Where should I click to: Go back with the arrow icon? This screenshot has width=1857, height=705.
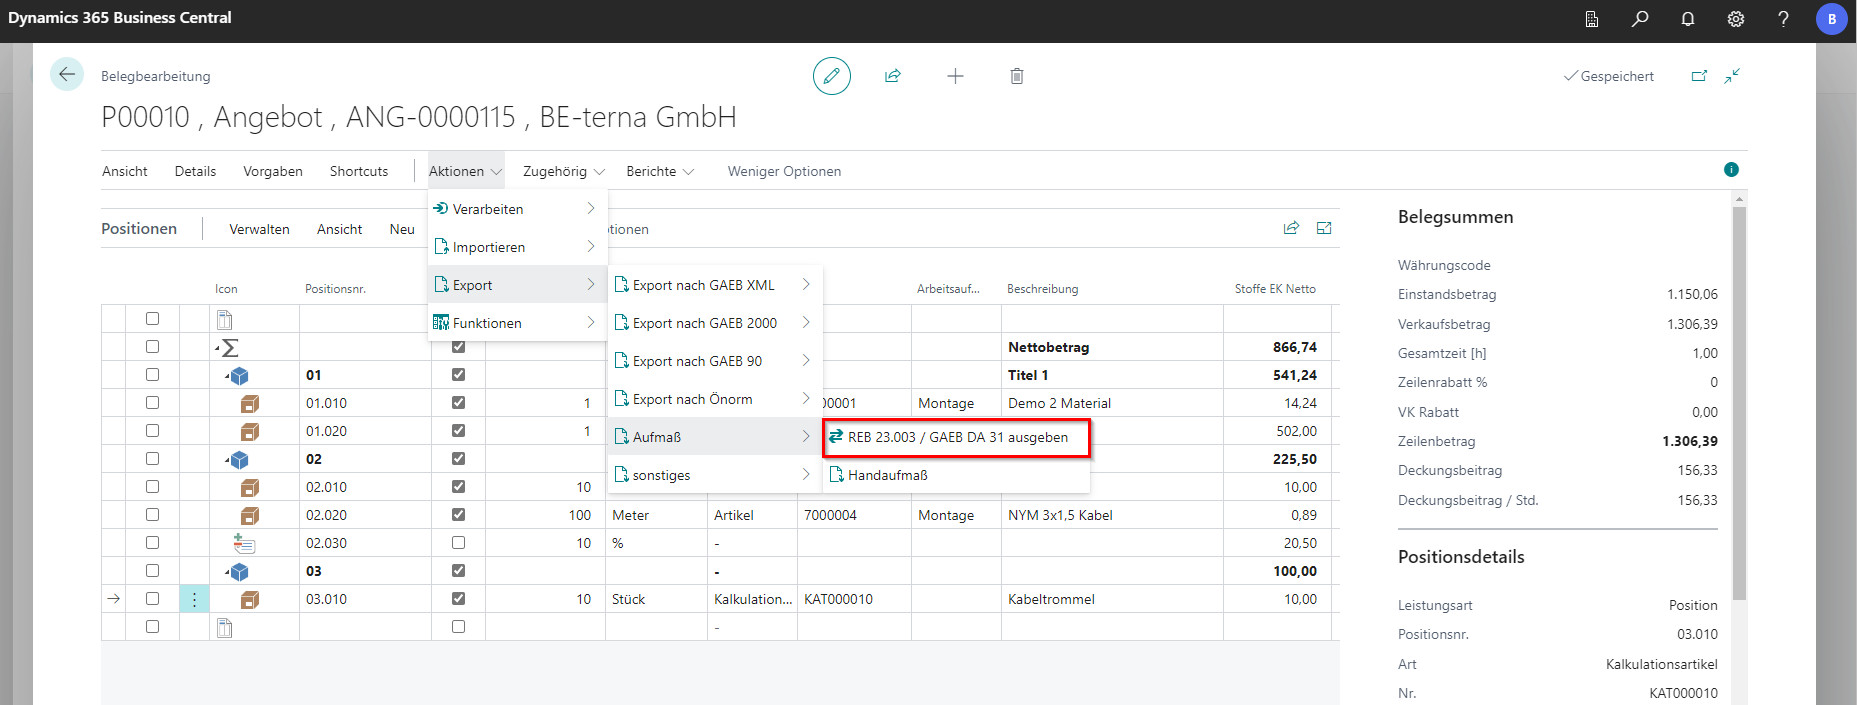click(x=67, y=75)
